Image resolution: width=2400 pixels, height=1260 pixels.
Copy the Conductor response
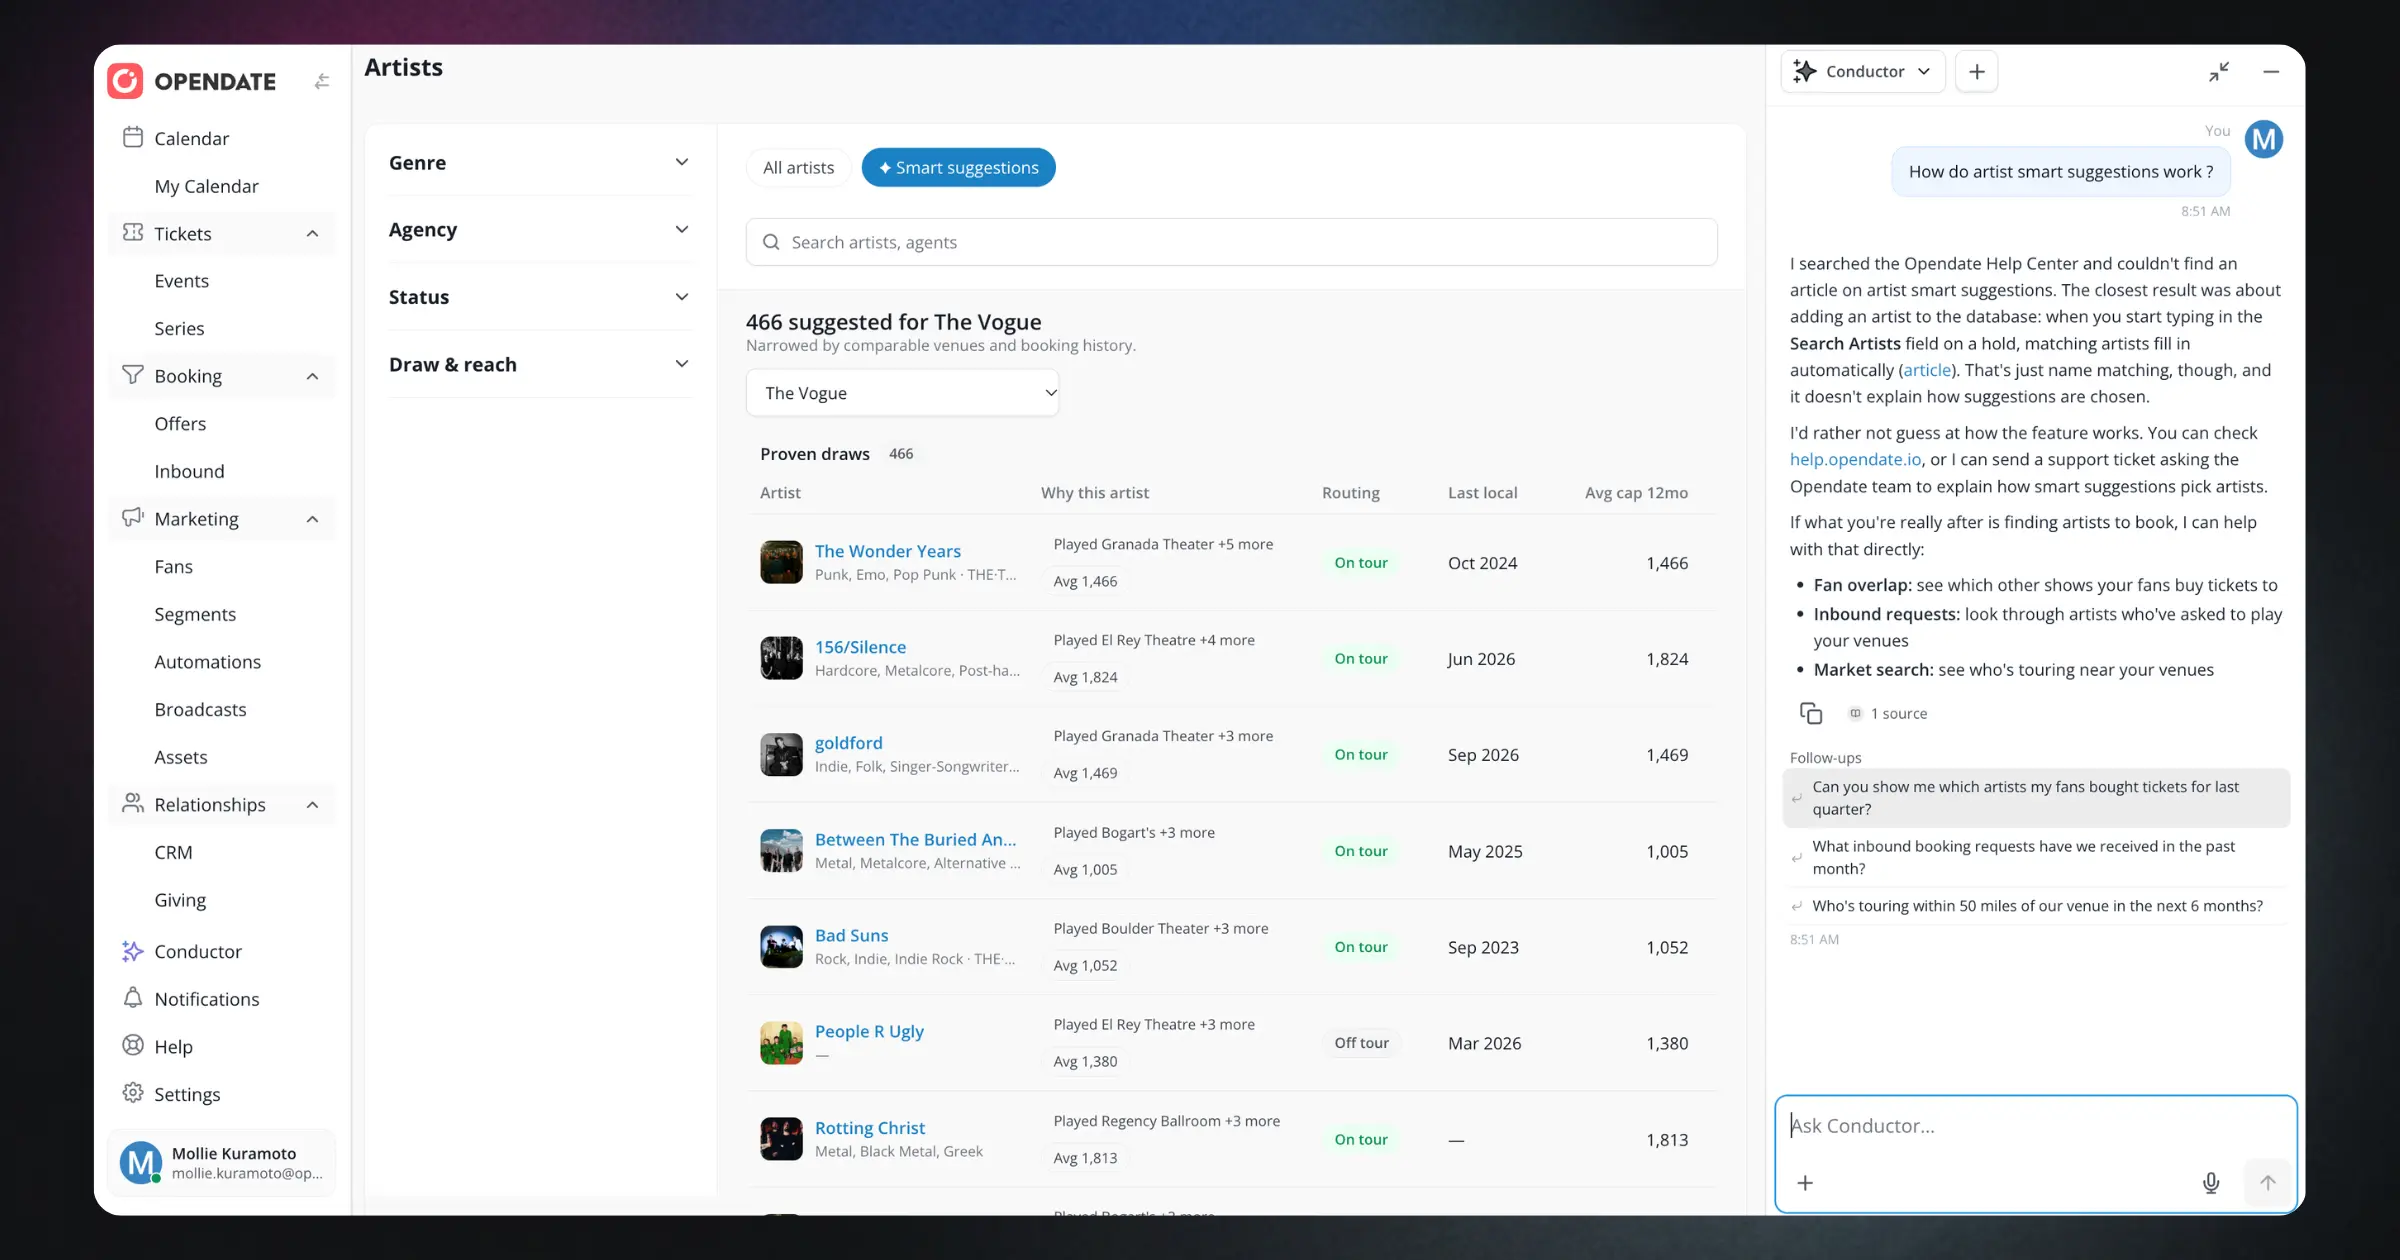pyautogui.click(x=1811, y=713)
